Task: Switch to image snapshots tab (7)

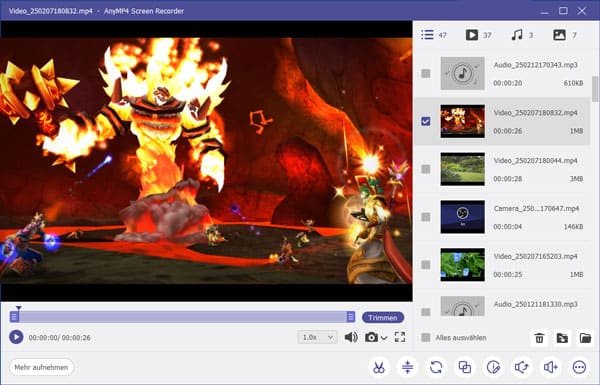Action: [565, 35]
